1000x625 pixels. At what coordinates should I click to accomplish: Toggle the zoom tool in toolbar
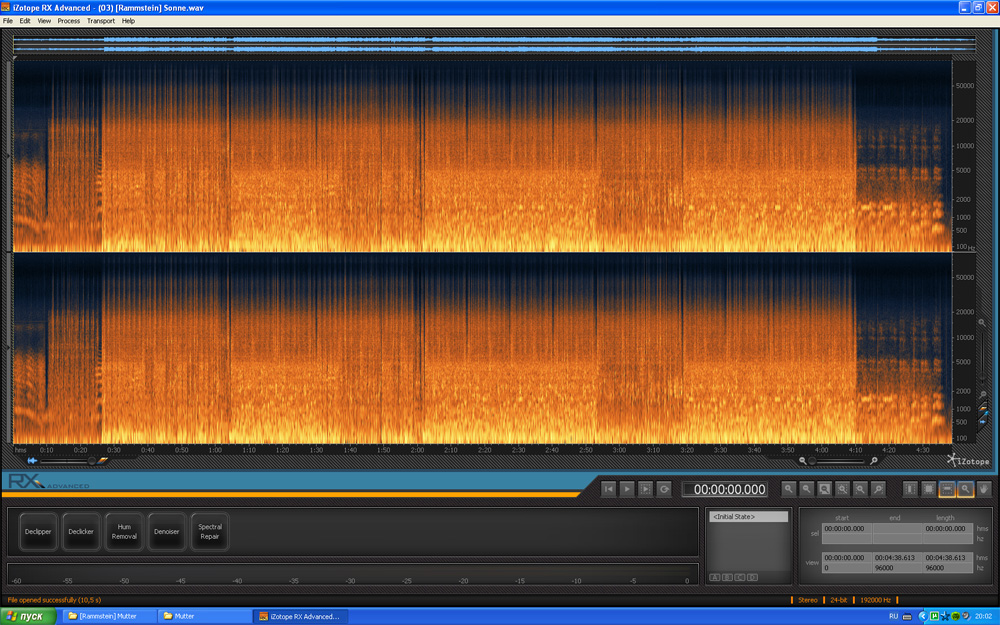pyautogui.click(x=965, y=489)
